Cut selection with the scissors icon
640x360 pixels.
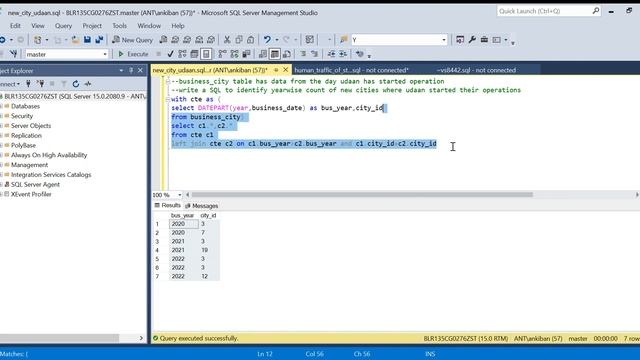click(x=227, y=40)
